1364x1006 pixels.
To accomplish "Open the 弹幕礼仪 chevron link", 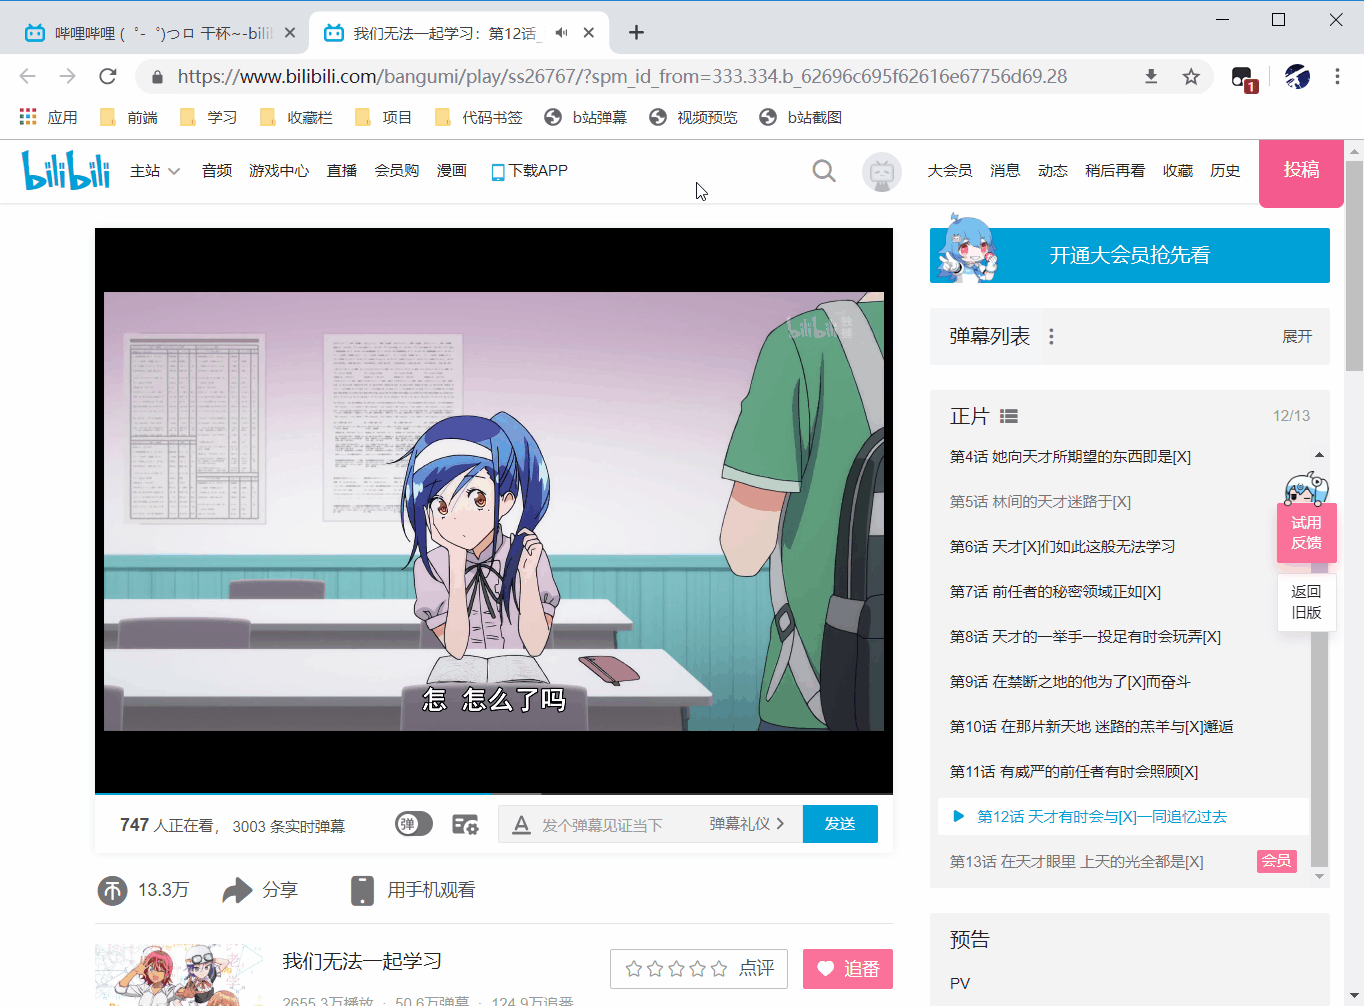I will pos(747,824).
